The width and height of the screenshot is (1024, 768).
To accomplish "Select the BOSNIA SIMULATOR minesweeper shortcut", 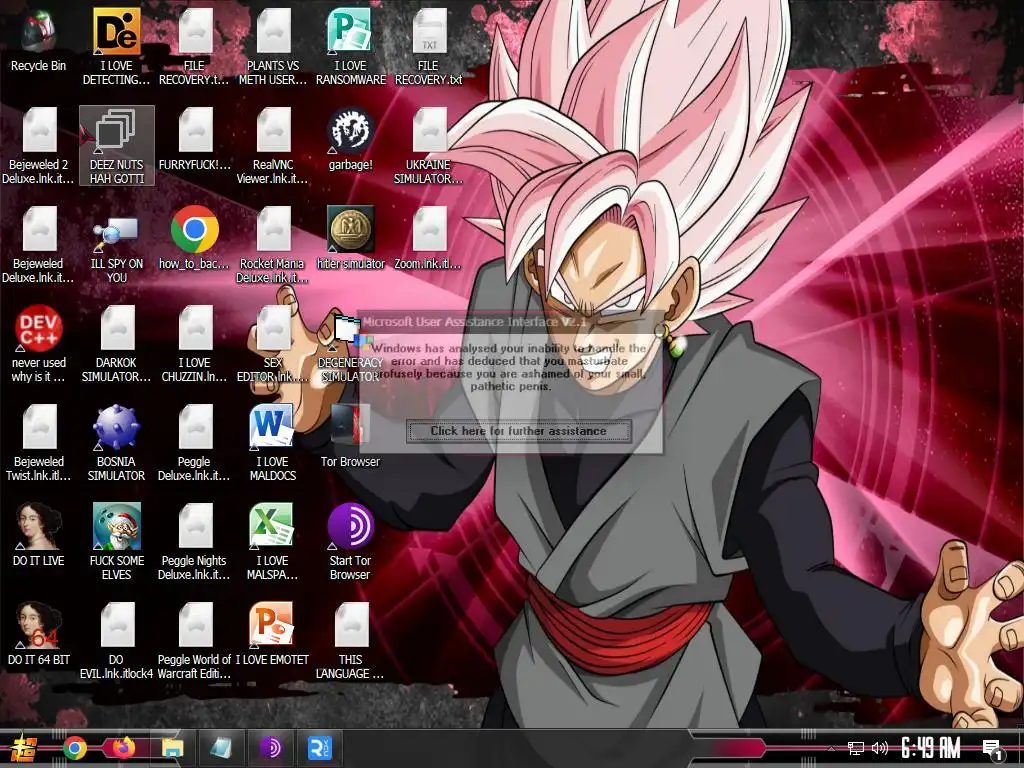I will 116,443.
